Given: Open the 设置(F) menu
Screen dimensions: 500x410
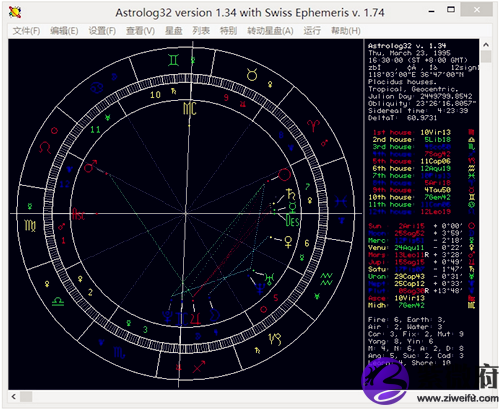Looking at the screenshot, I should pos(102,31).
